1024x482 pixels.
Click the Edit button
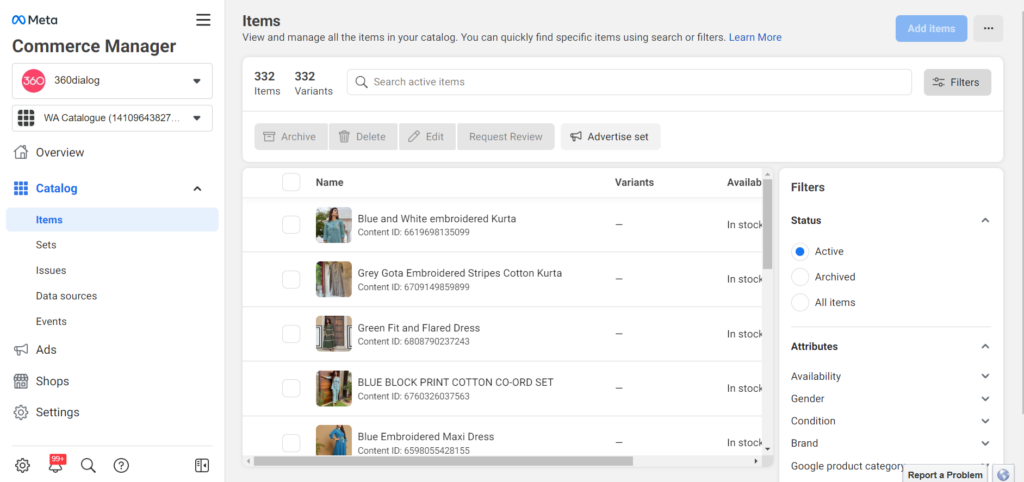tap(427, 137)
